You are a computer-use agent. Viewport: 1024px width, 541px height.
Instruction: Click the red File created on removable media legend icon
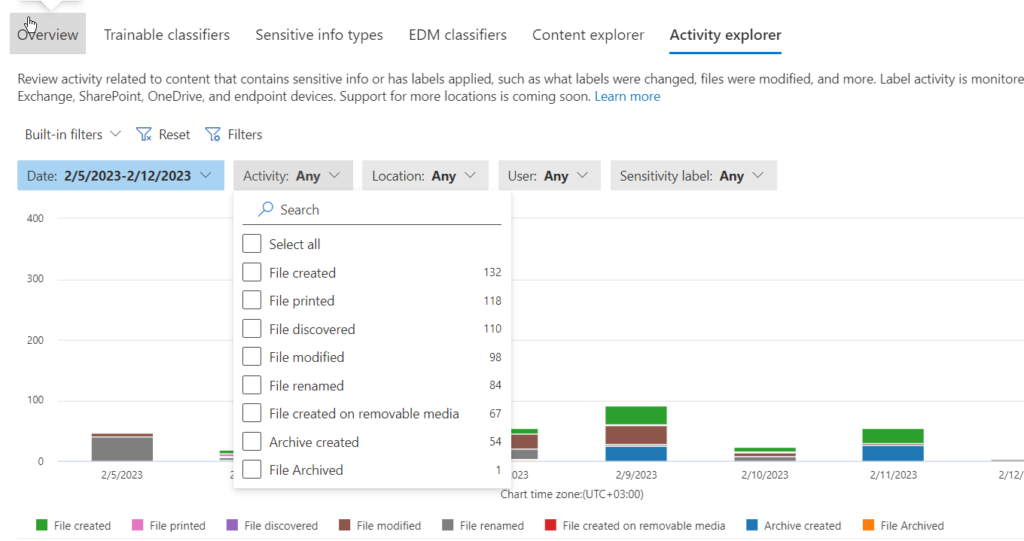[549, 525]
